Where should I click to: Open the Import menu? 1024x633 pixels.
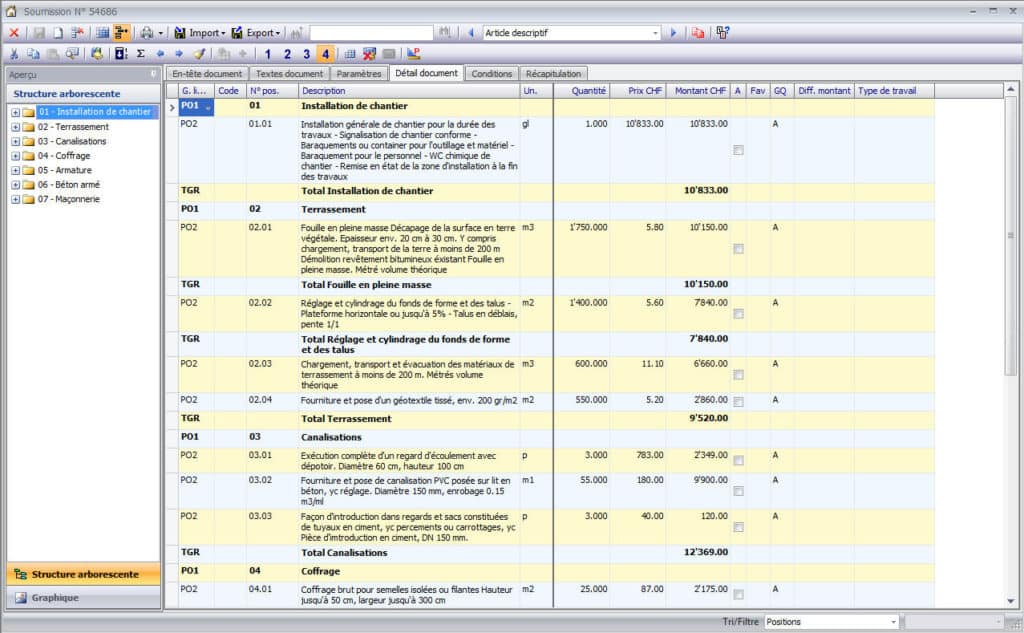pos(199,33)
